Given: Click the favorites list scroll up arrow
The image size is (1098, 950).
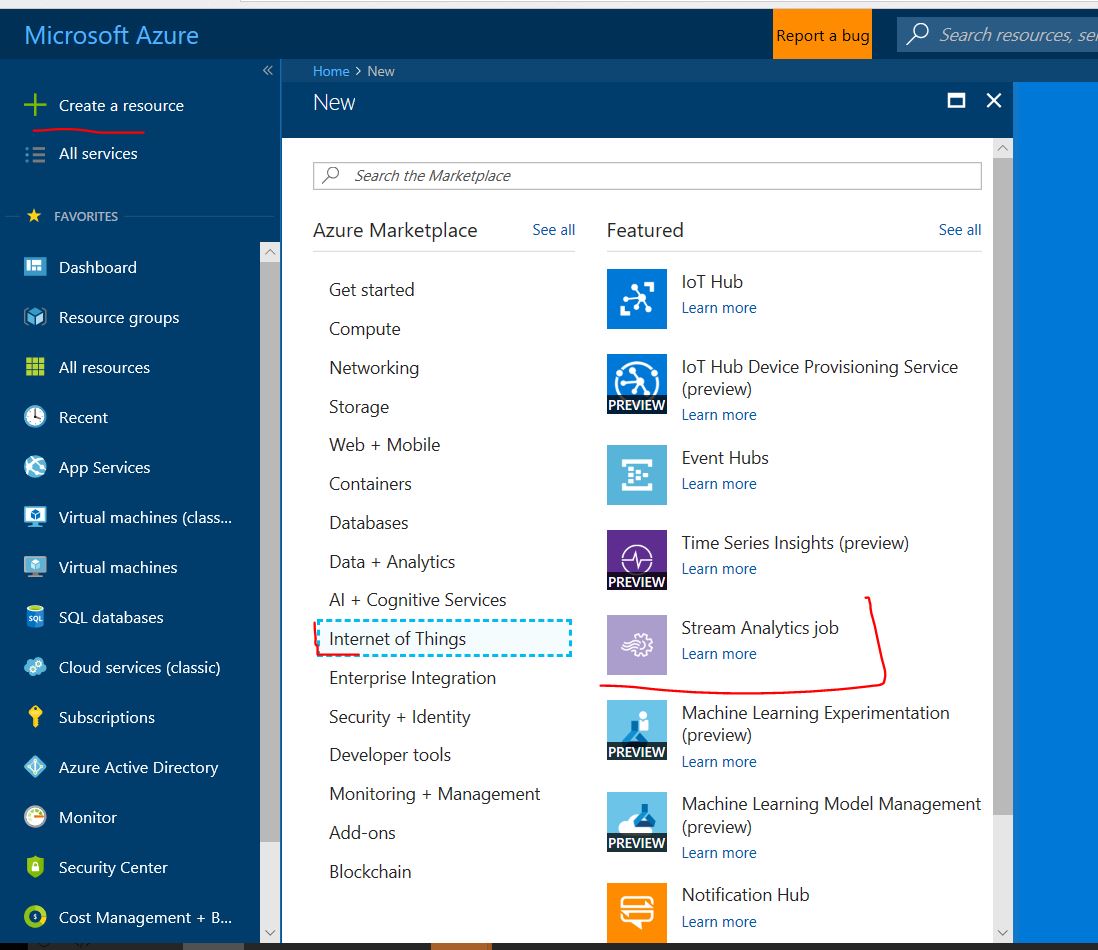Looking at the screenshot, I should click(x=270, y=252).
